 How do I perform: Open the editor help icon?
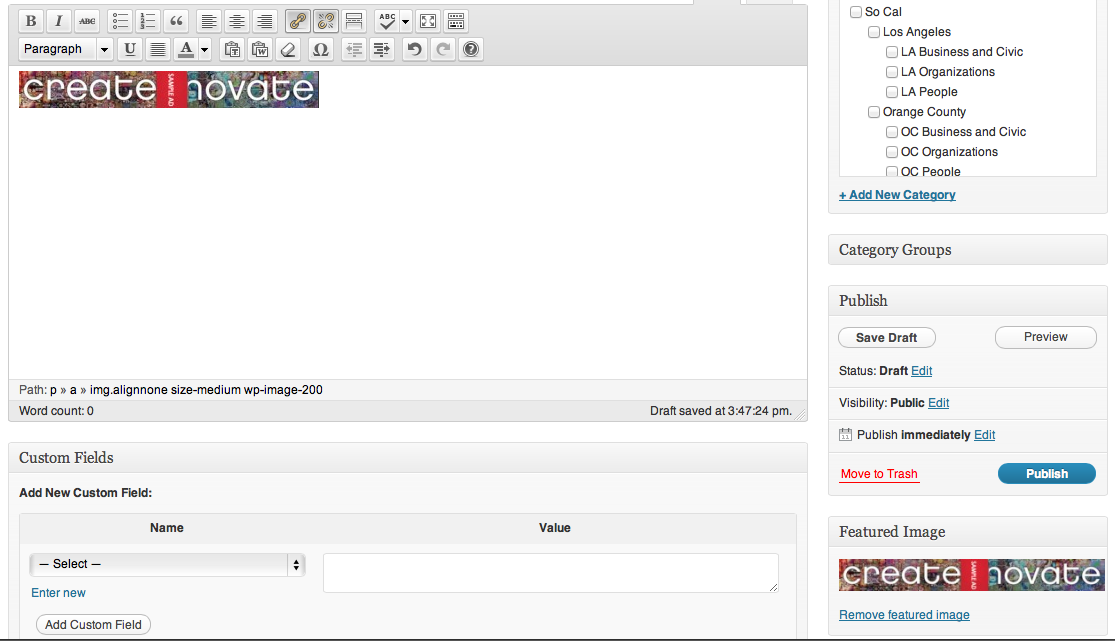[471, 49]
